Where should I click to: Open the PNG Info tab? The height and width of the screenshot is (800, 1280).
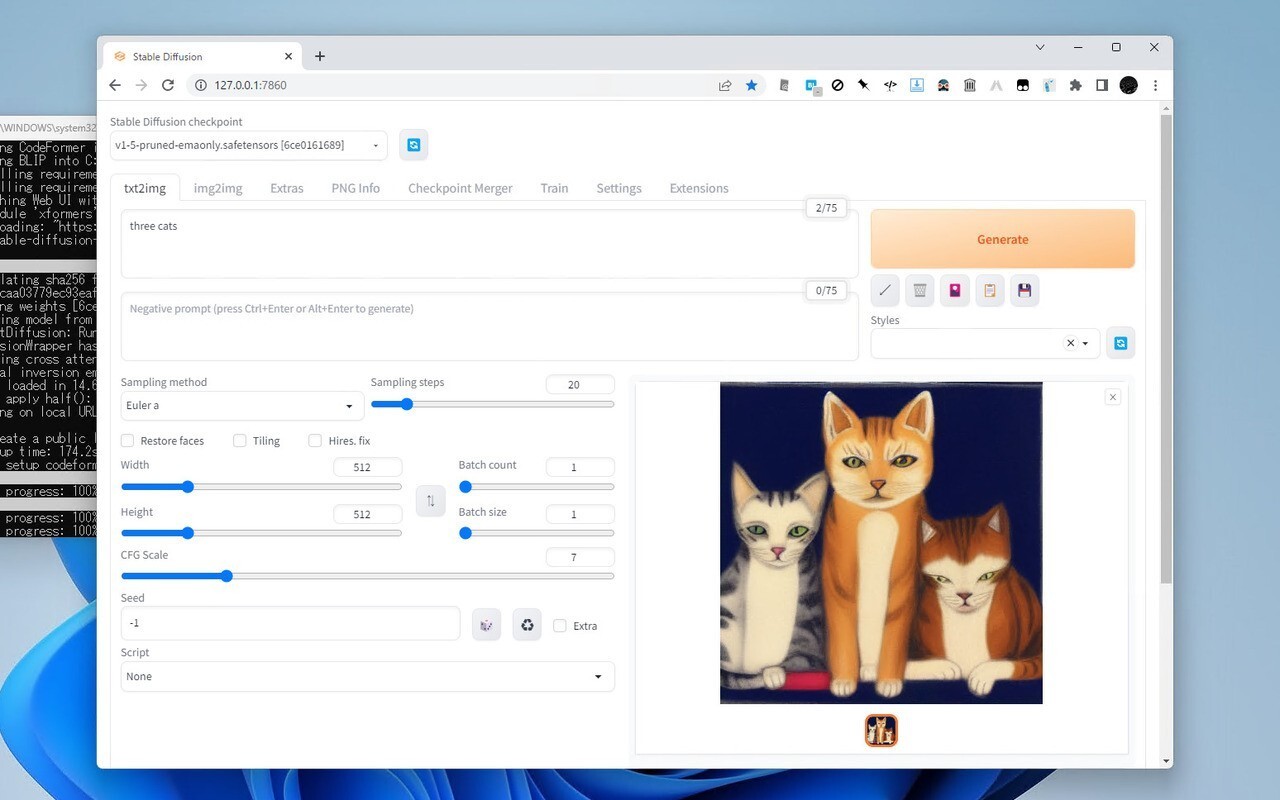click(x=355, y=187)
